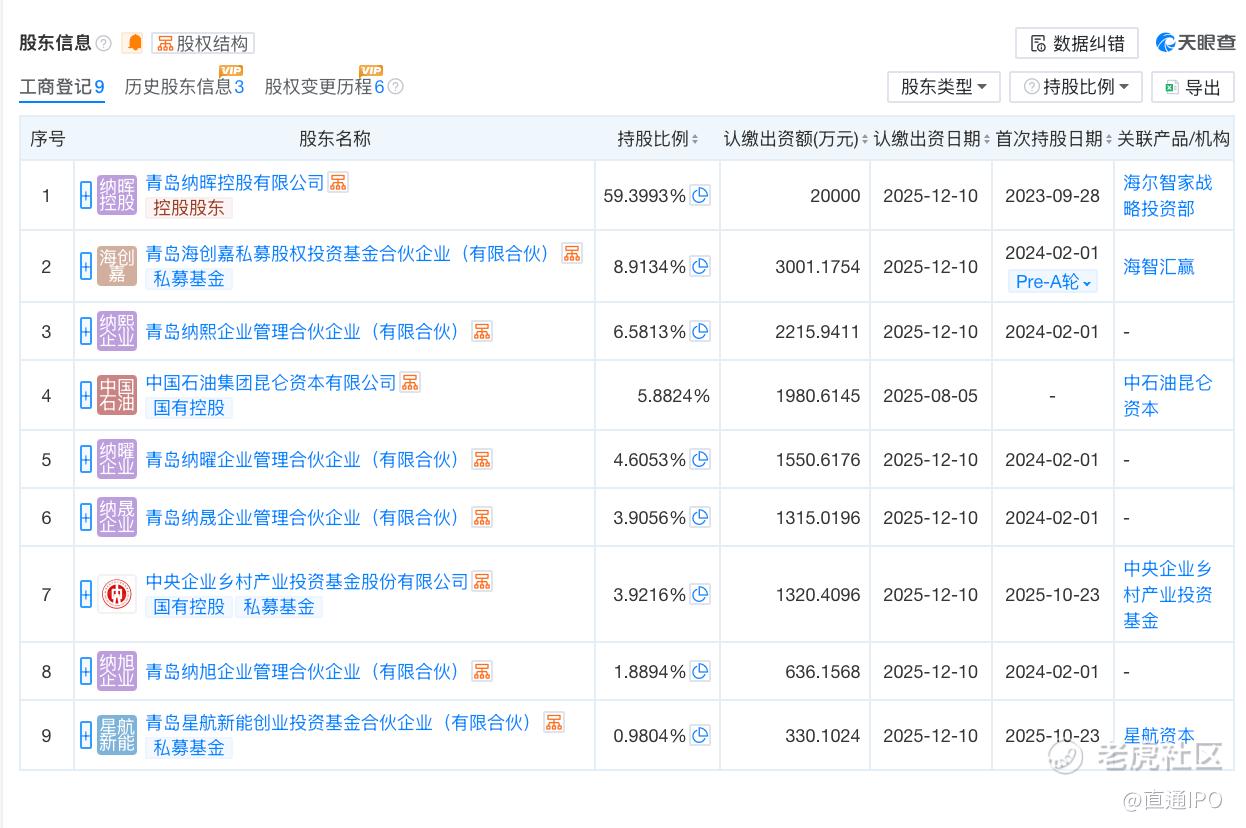Click the 数据纠错 button
This screenshot has width=1246, height=828.
click(x=1076, y=43)
